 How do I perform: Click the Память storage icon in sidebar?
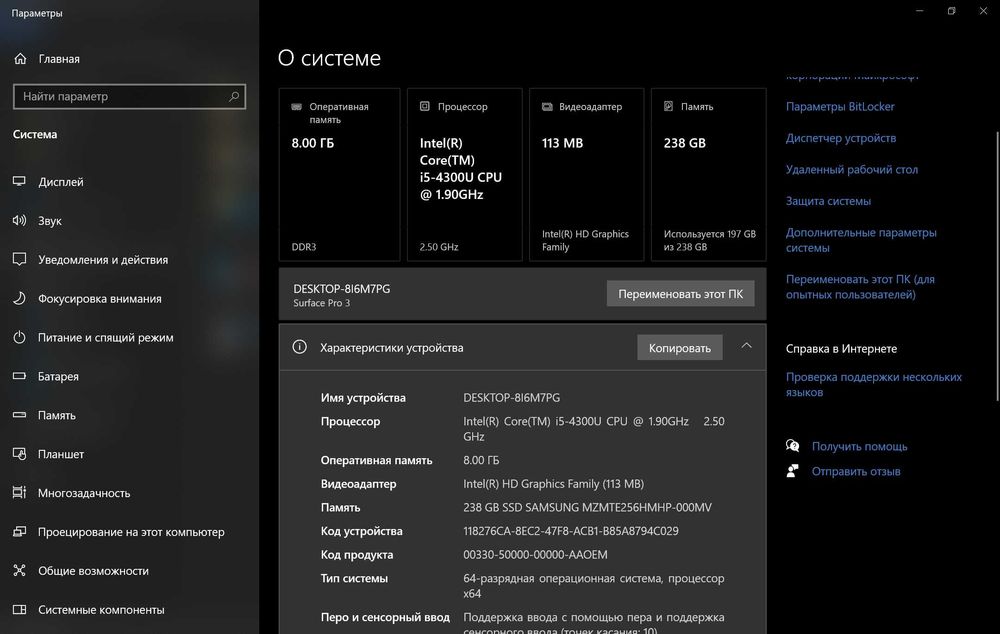click(x=20, y=415)
